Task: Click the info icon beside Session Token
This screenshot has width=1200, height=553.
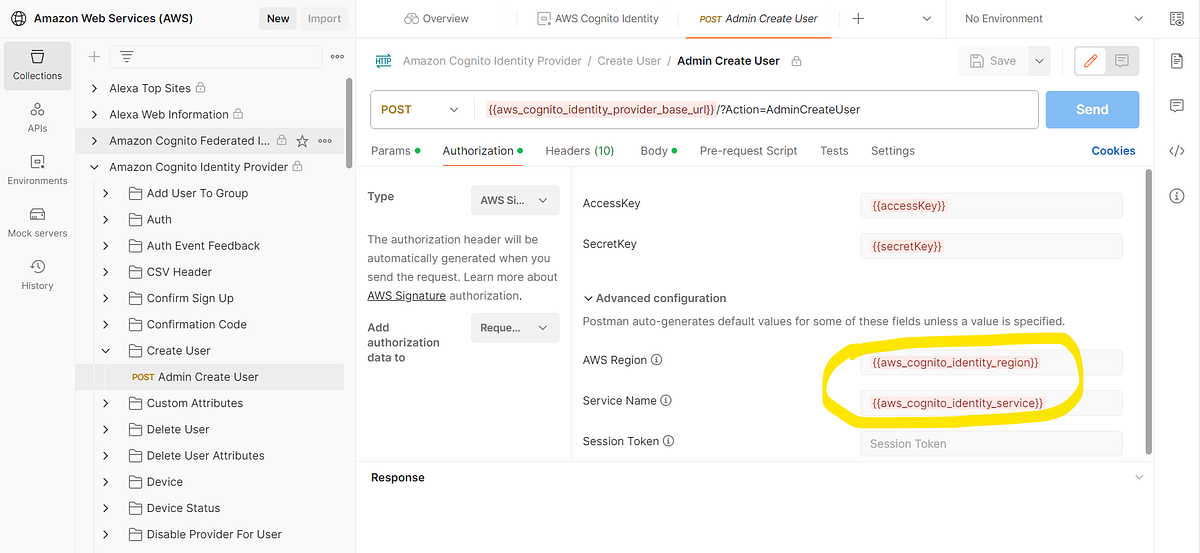Action: coord(669,441)
